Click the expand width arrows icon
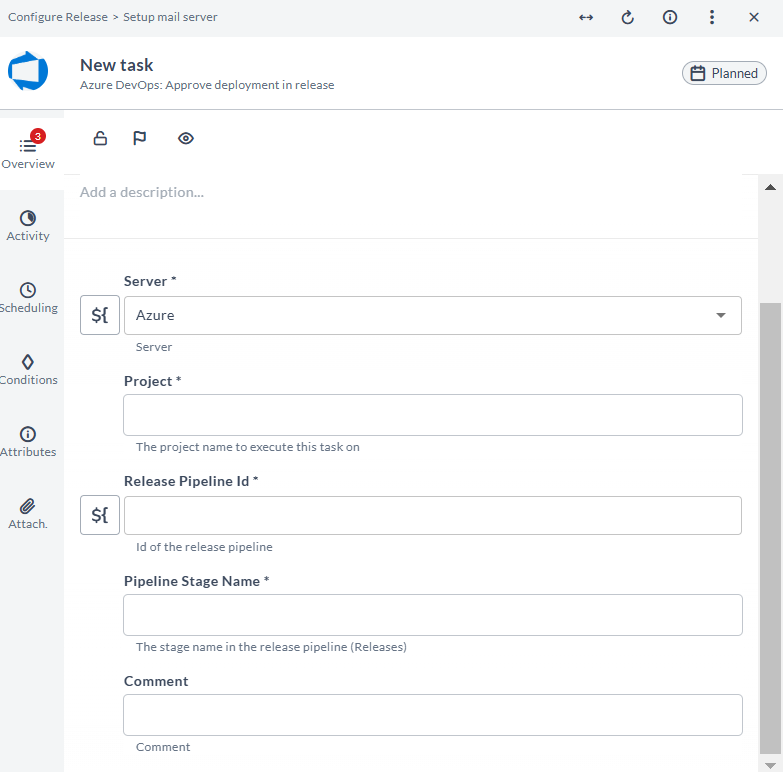 coord(586,18)
